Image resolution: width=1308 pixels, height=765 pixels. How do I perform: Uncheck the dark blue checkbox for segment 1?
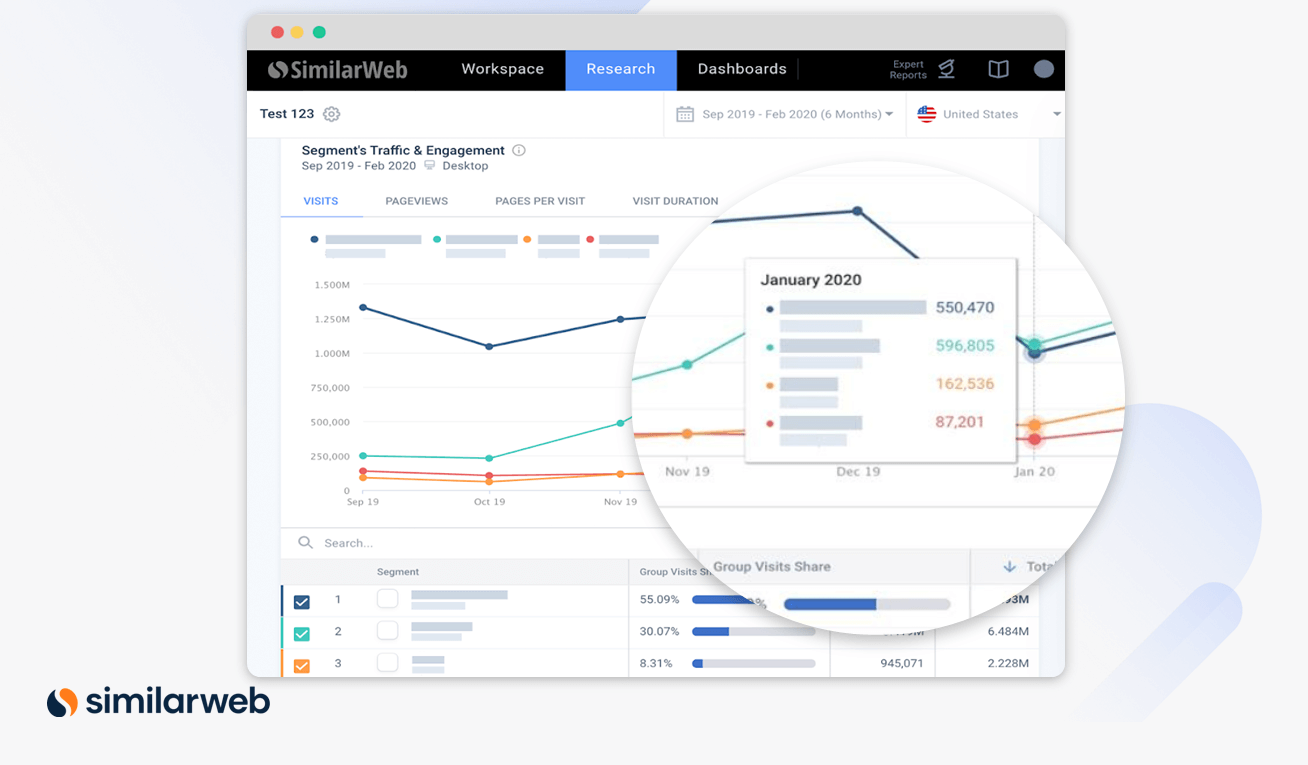302,602
